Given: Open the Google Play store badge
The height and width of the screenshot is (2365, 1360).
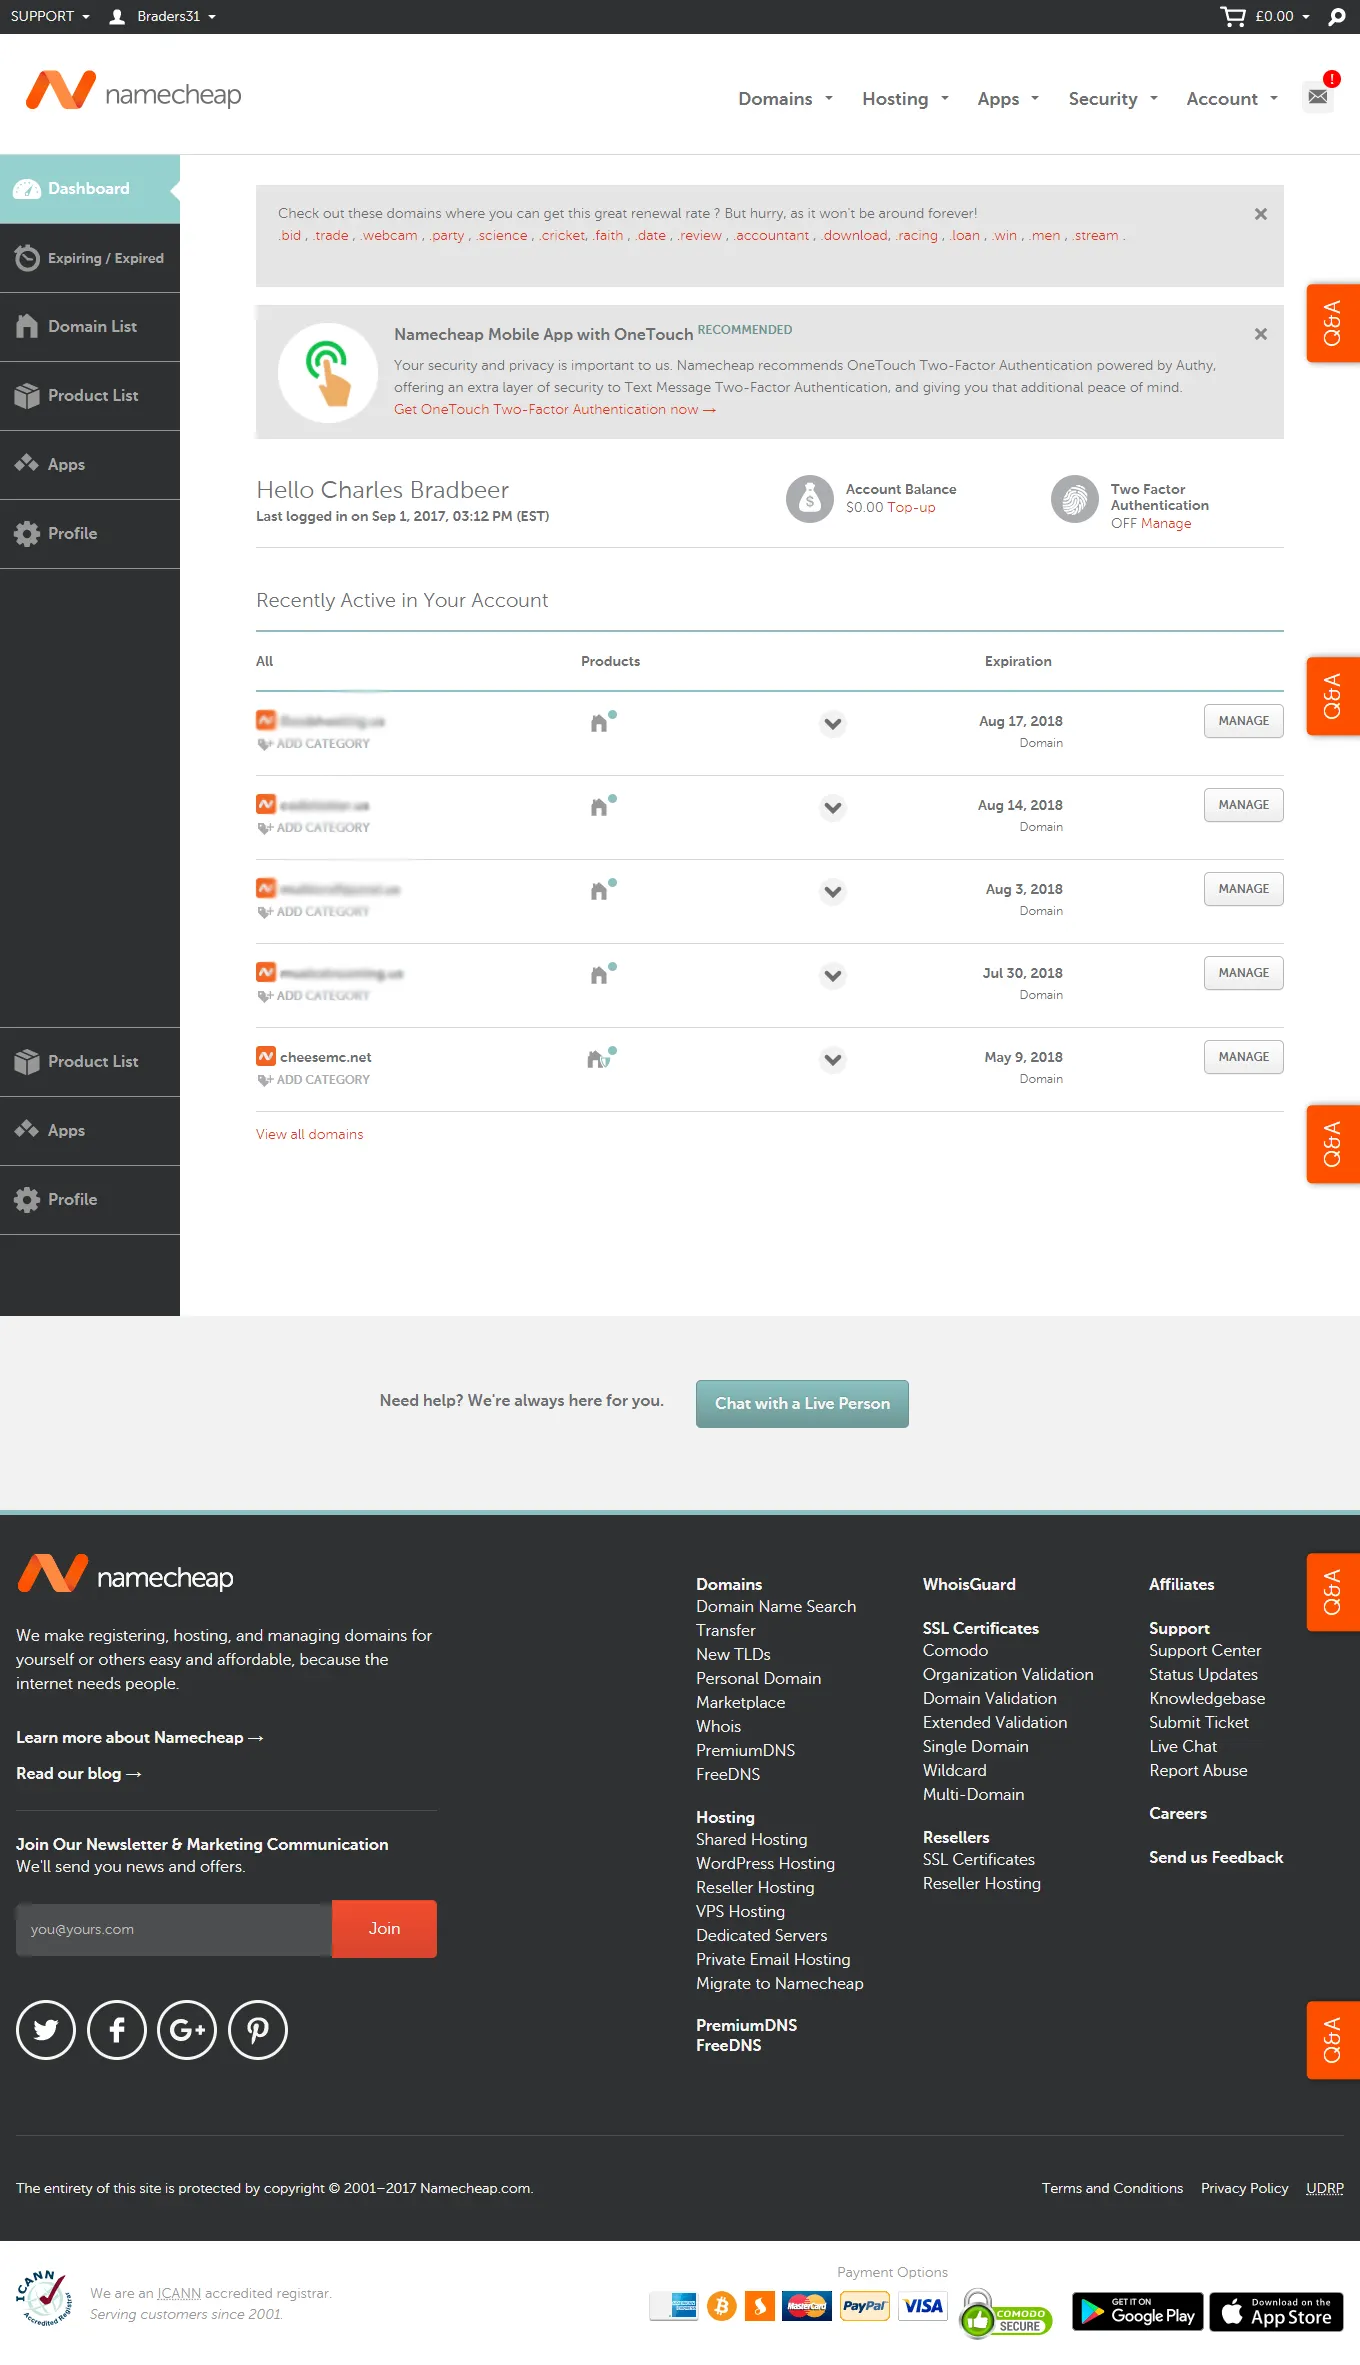Looking at the screenshot, I should coord(1138,2311).
